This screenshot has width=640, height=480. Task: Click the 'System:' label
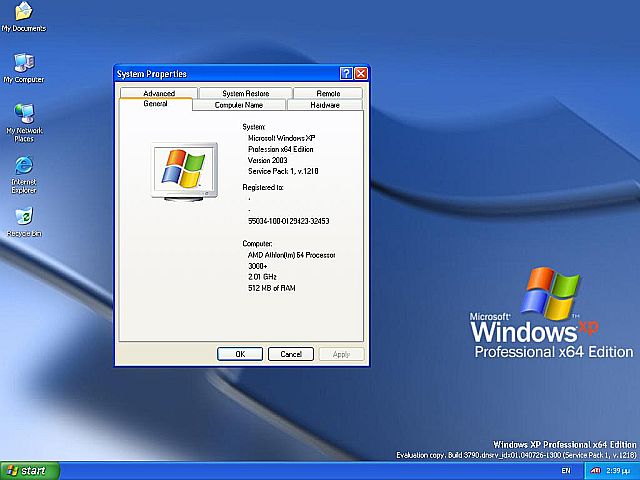[x=253, y=127]
